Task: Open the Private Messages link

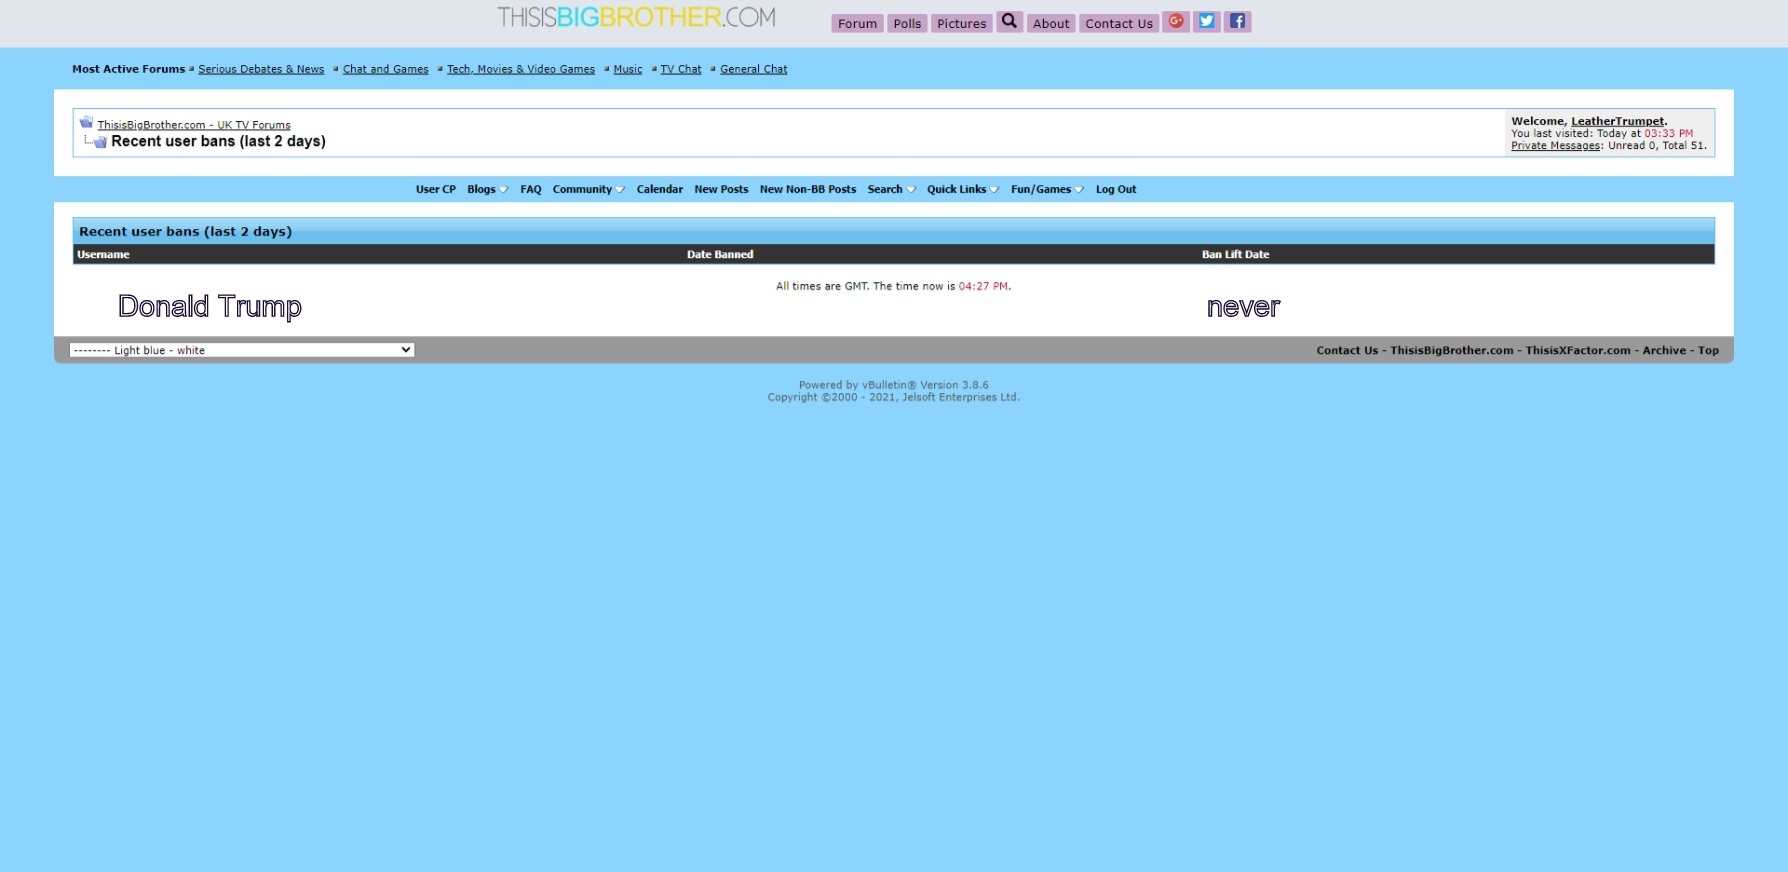Action: point(1555,146)
